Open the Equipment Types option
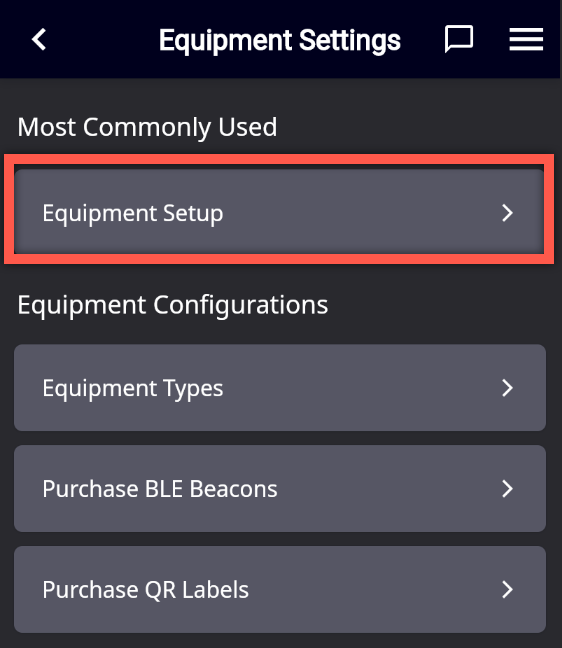 click(280, 388)
